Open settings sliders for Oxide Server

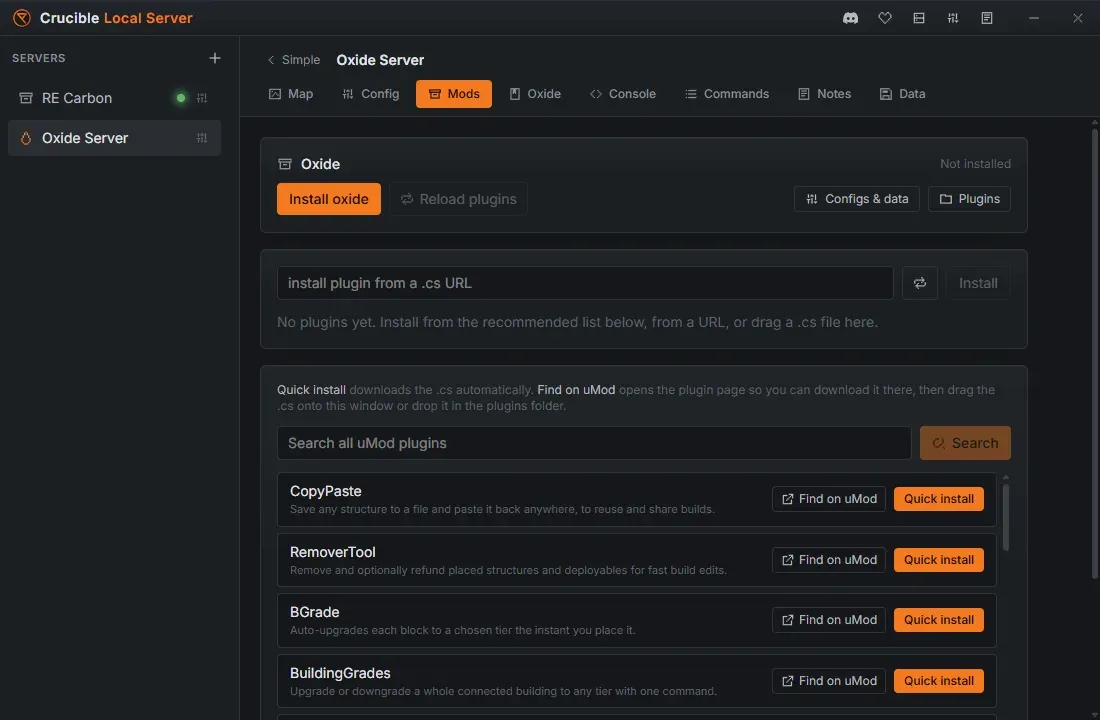pyautogui.click(x=202, y=138)
